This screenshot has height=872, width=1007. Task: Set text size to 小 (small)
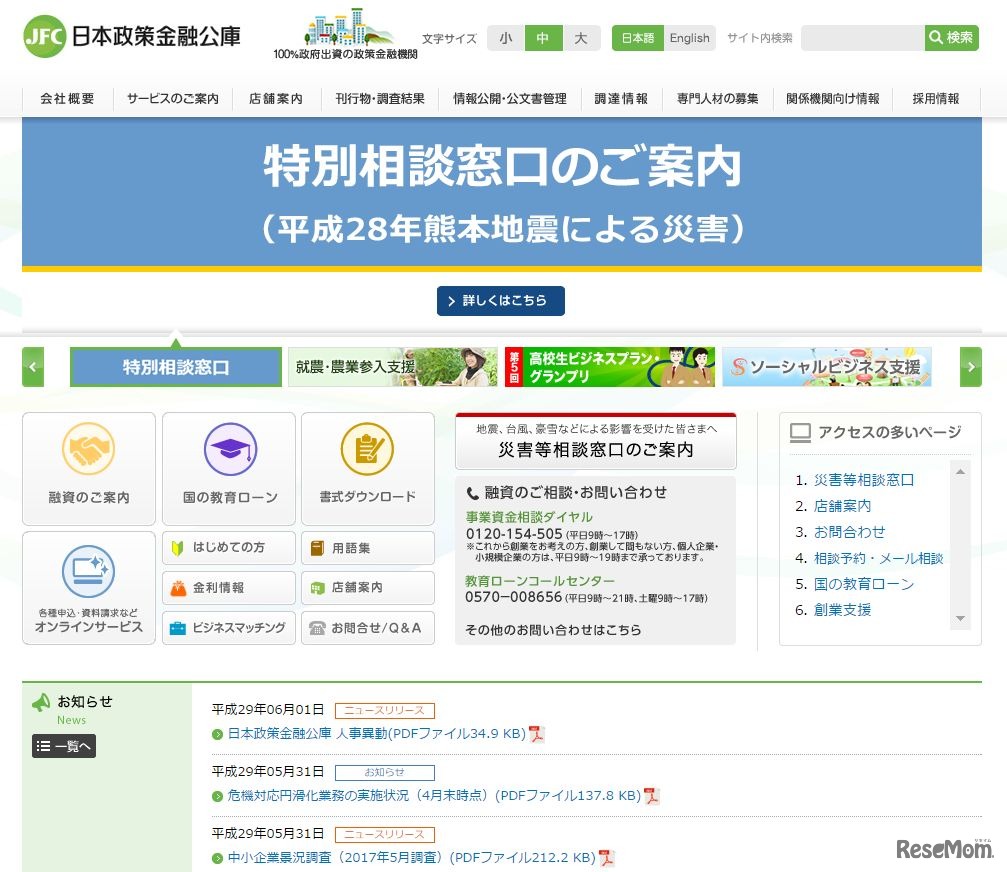506,37
